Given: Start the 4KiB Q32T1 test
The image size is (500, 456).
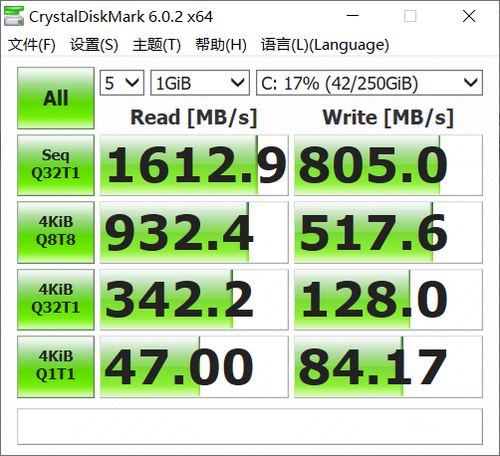Looking at the screenshot, I should [x=56, y=299].
